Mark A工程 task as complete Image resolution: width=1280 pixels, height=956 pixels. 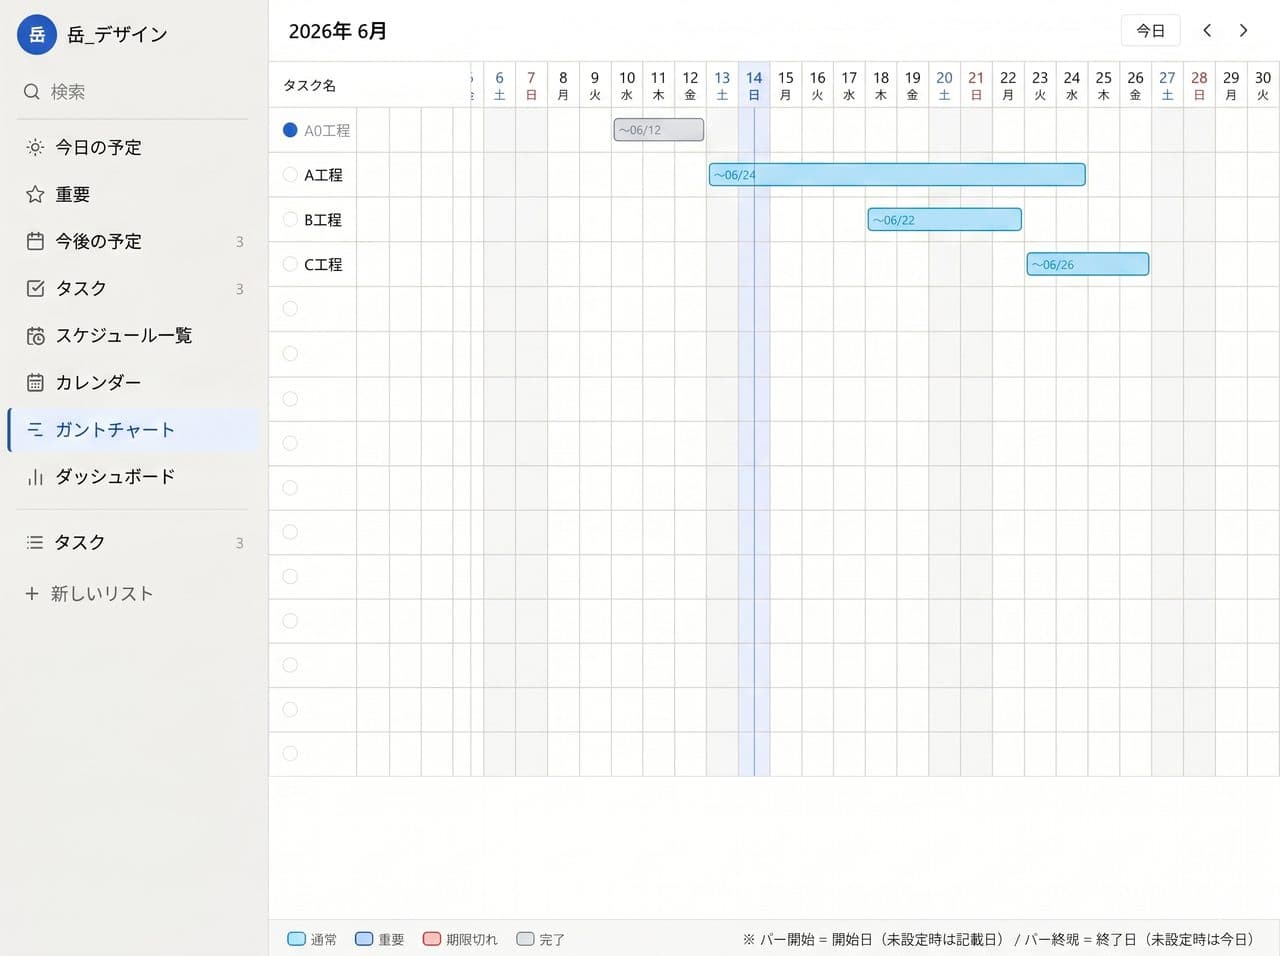[x=290, y=174]
